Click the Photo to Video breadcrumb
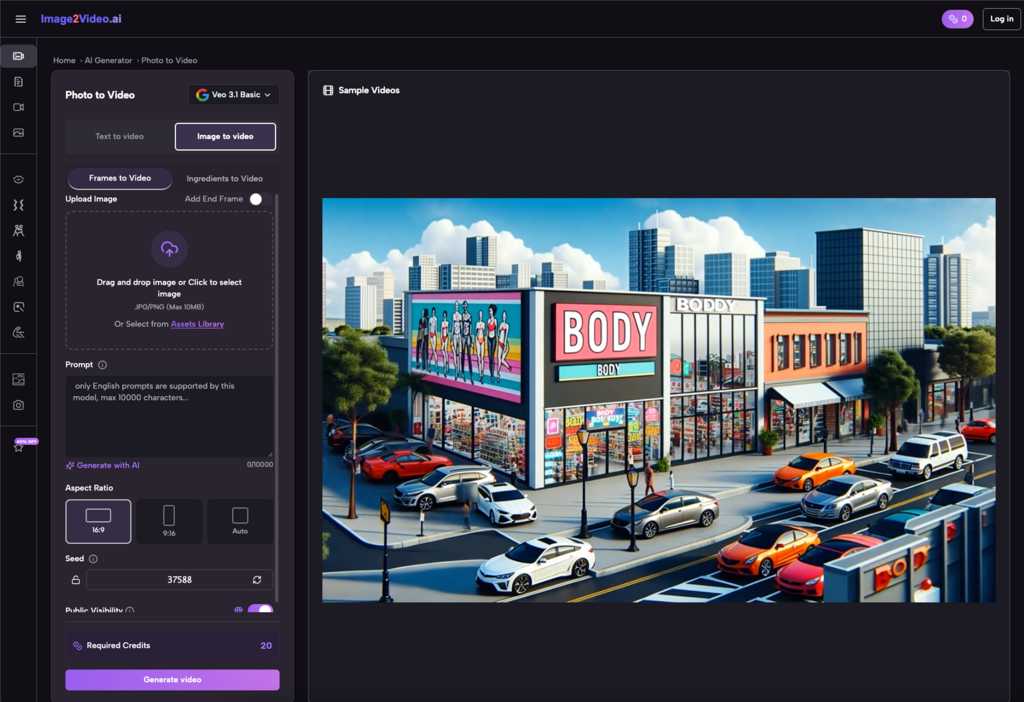Viewport: 1024px width, 702px height. (x=169, y=60)
